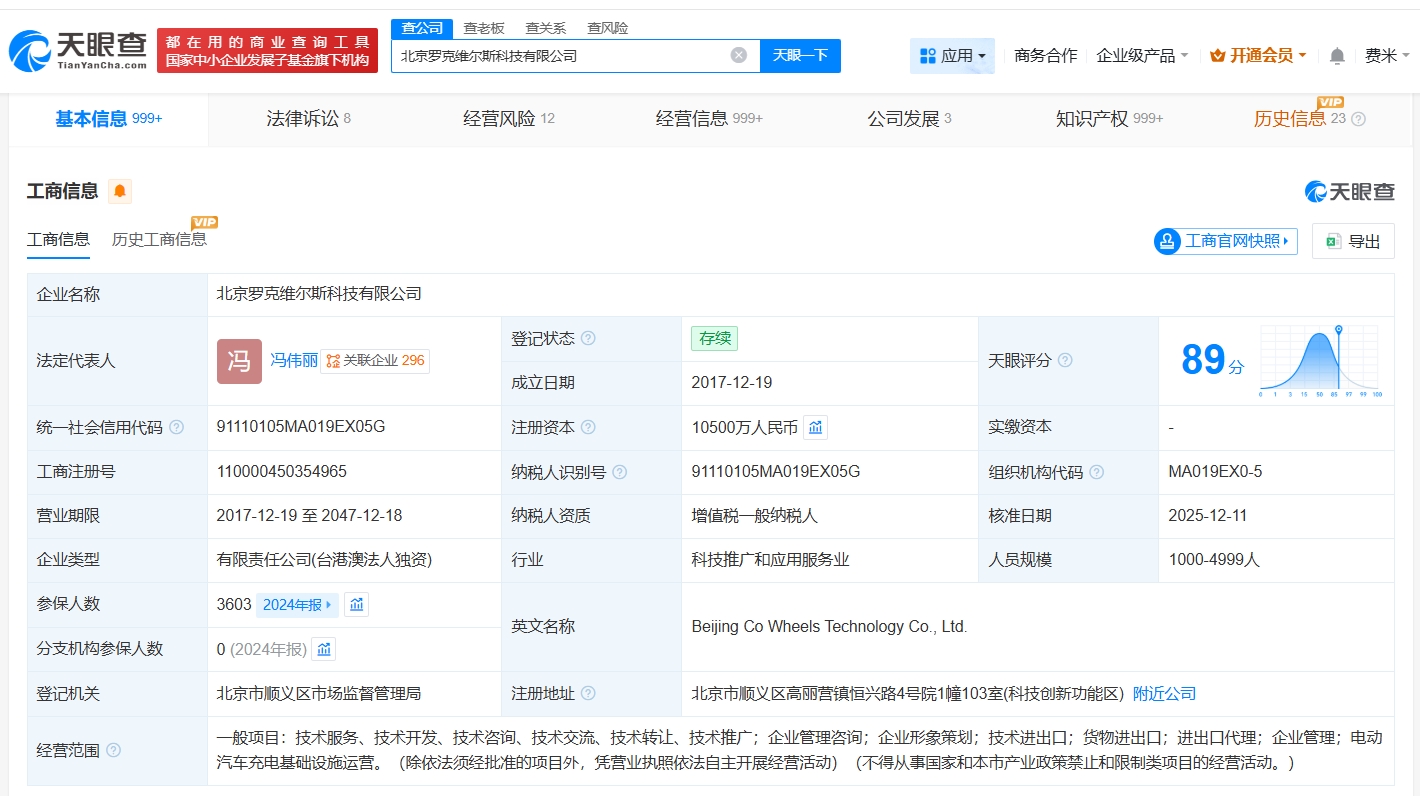Click chart icon next to 分支机构参保人数
This screenshot has width=1420, height=796.
324,649
